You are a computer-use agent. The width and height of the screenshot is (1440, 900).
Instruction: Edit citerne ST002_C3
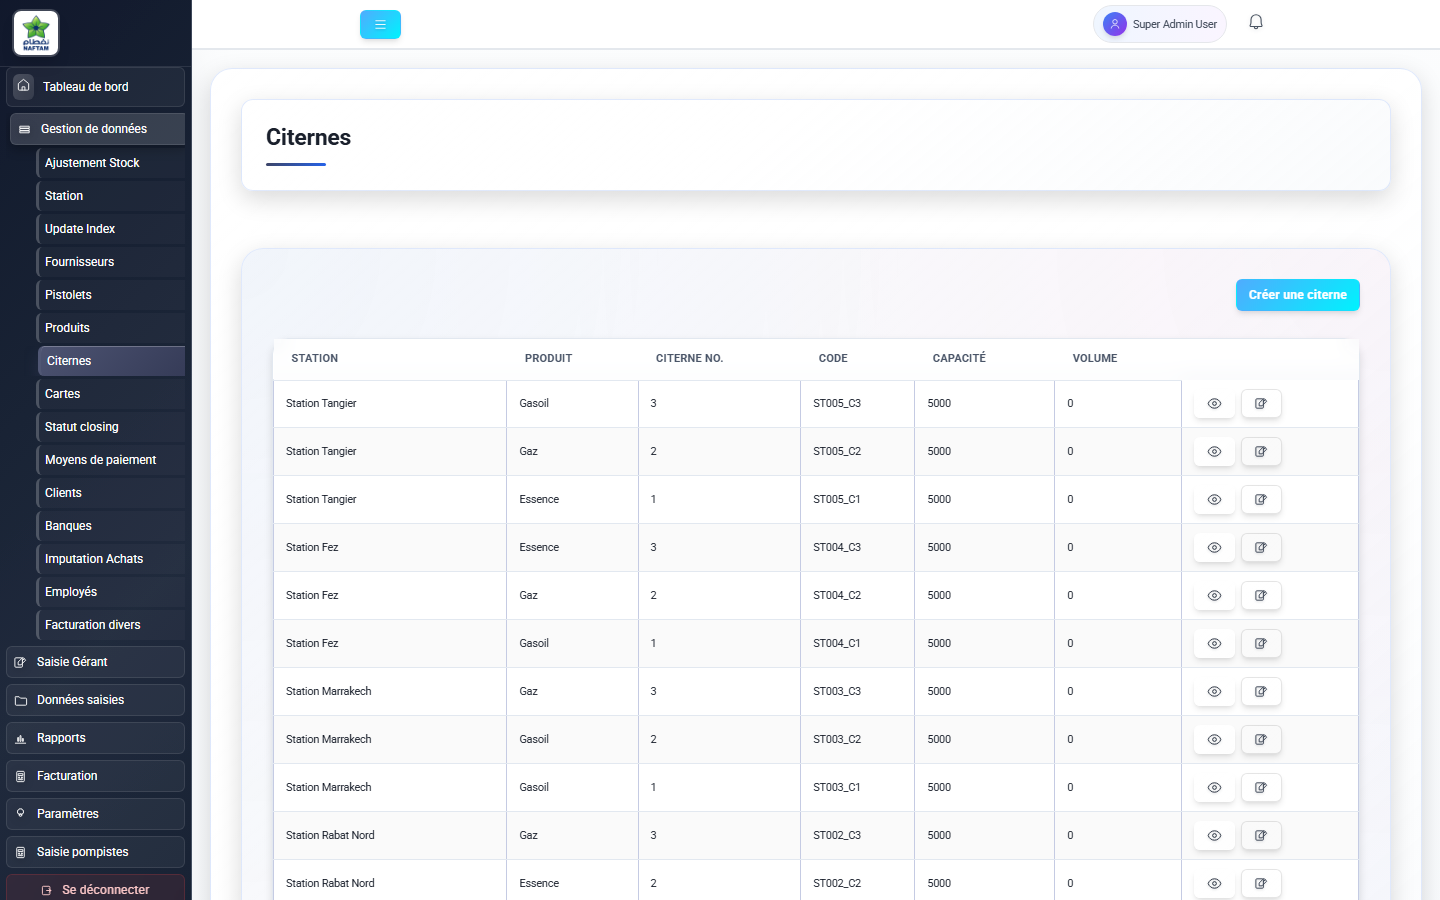pyautogui.click(x=1261, y=836)
